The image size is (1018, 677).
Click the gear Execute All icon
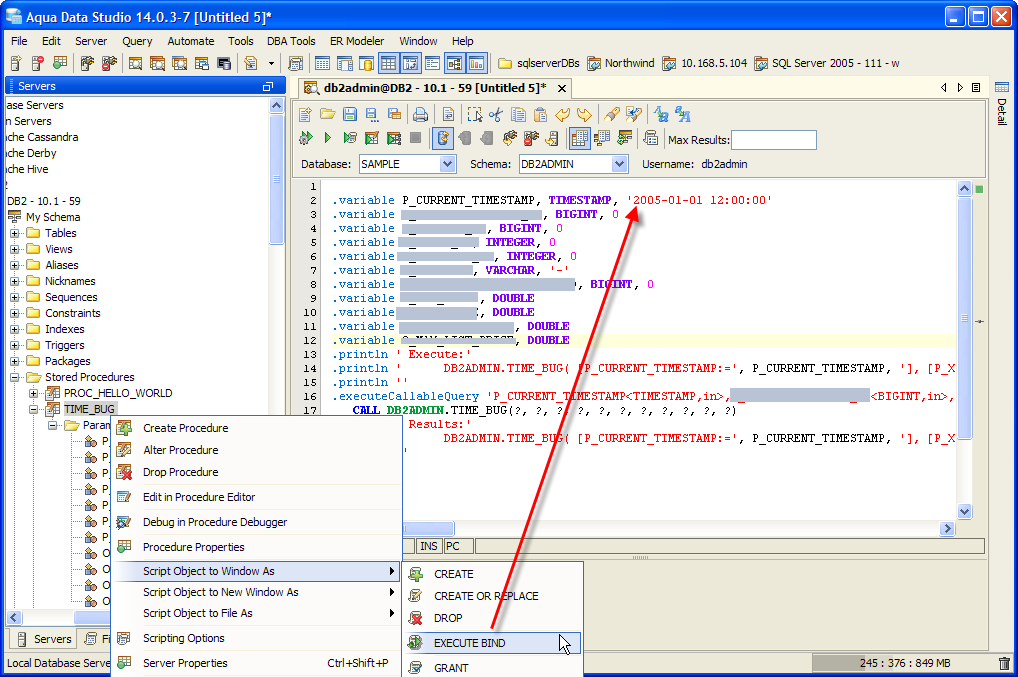point(305,138)
